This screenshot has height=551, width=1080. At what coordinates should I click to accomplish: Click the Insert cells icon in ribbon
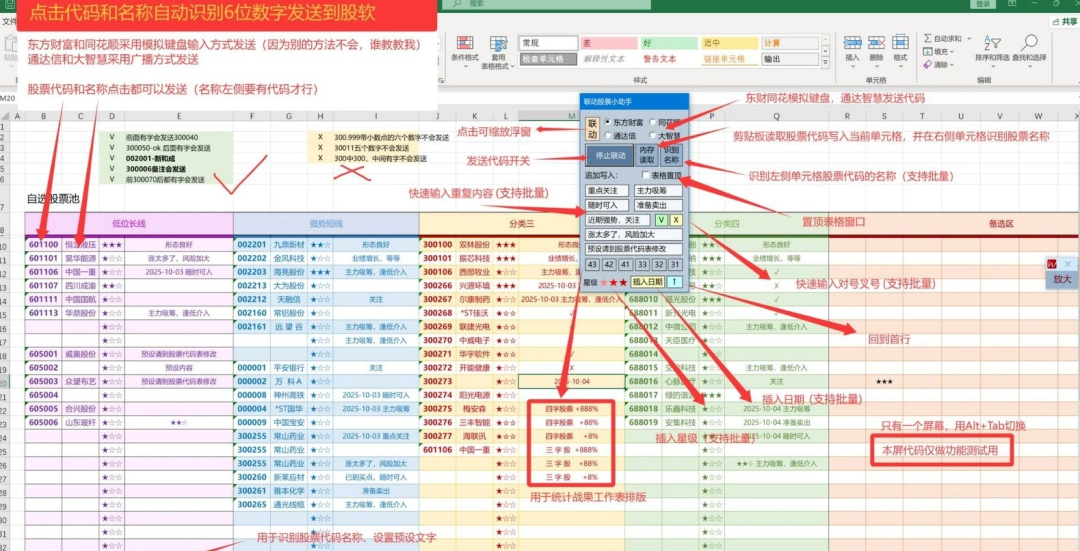[x=852, y=43]
